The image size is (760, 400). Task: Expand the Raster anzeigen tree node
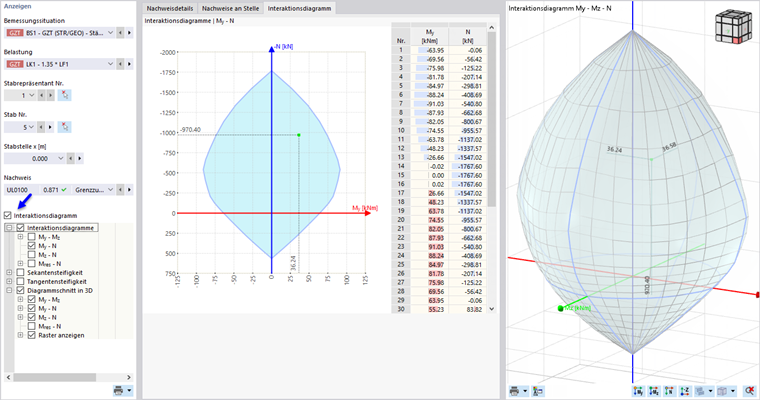coord(20,335)
